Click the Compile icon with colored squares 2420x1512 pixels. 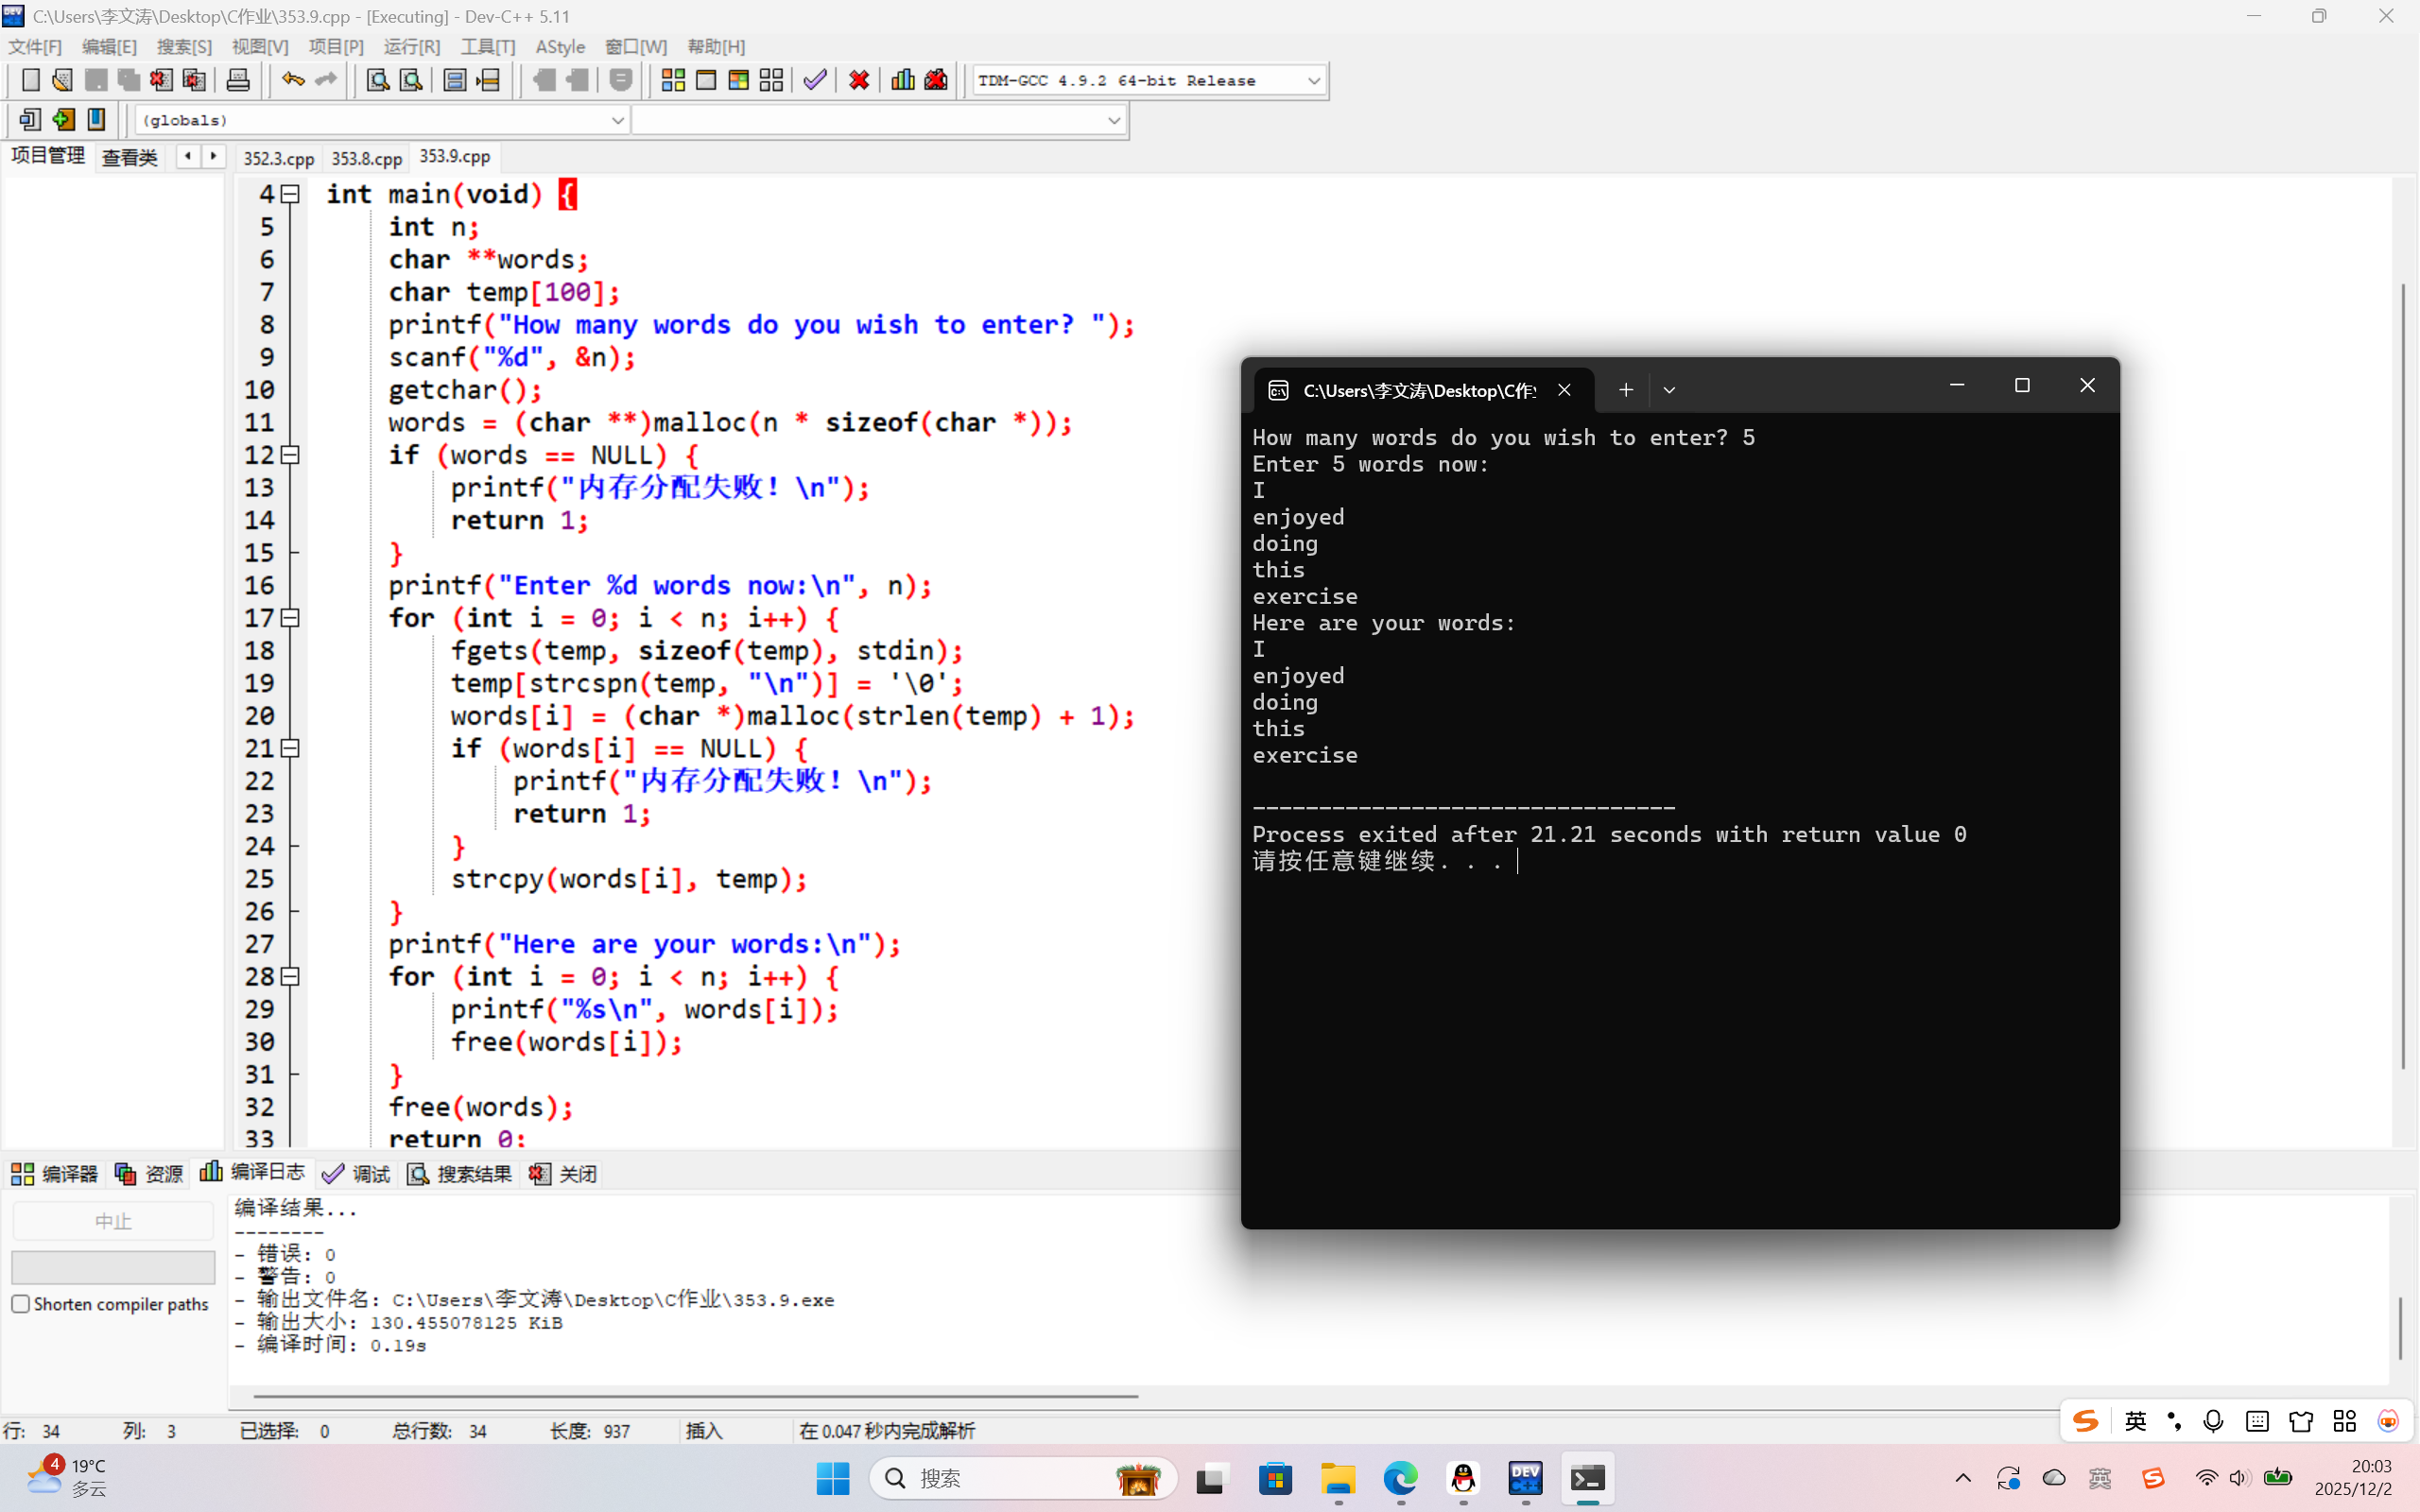tap(673, 80)
